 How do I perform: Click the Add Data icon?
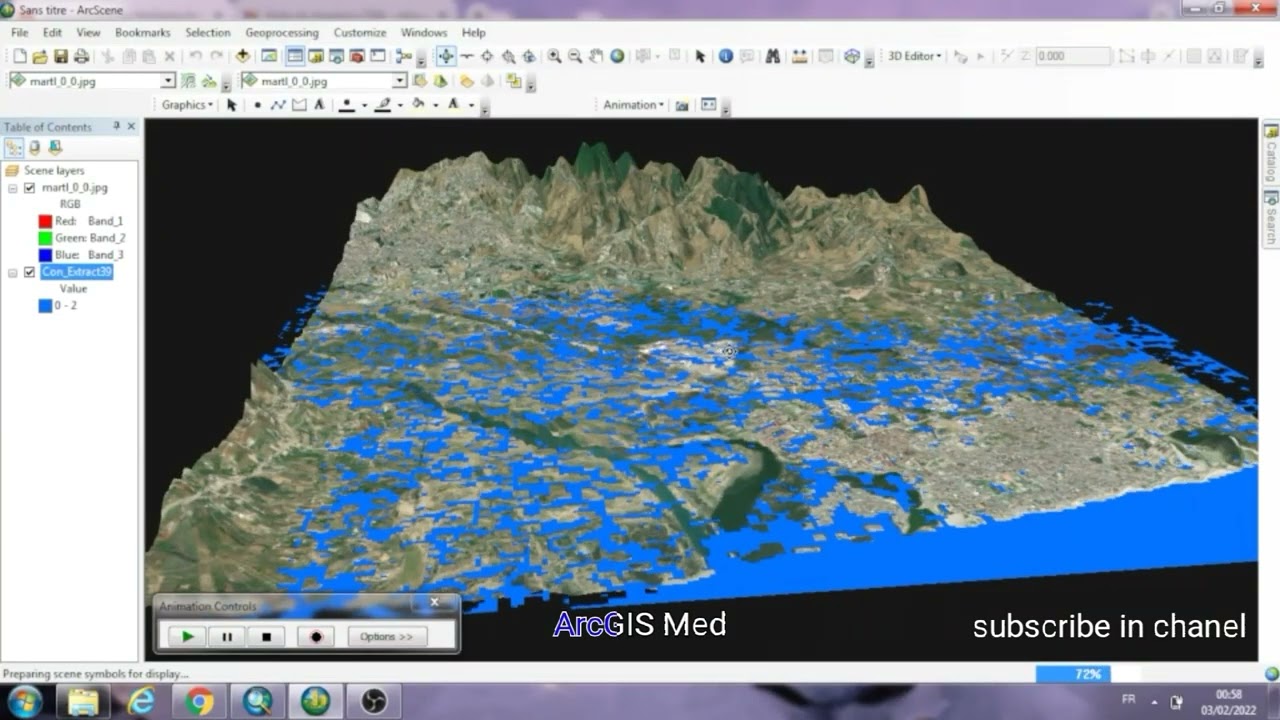click(x=243, y=57)
